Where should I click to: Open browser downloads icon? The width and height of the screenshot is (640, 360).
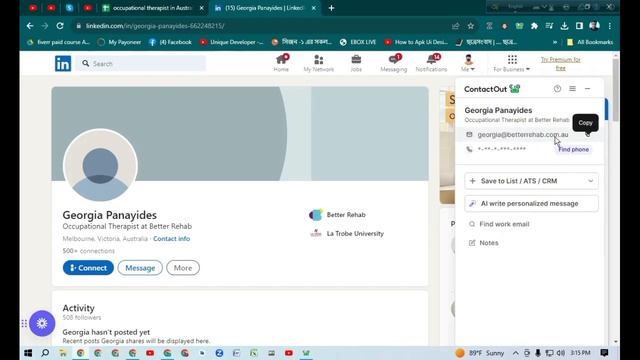click(x=564, y=26)
